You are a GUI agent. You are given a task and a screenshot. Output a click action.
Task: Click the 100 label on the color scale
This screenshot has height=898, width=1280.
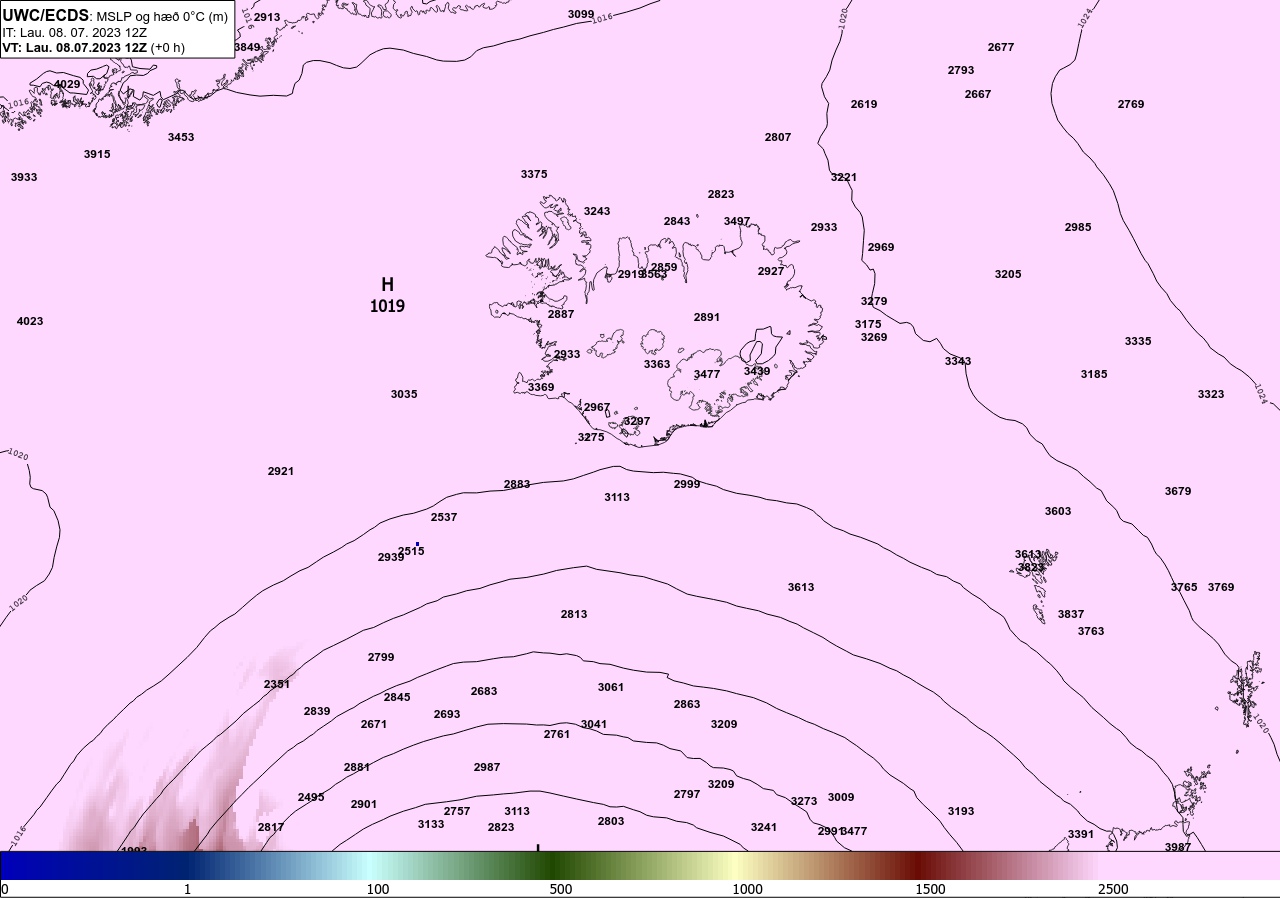pos(378,889)
